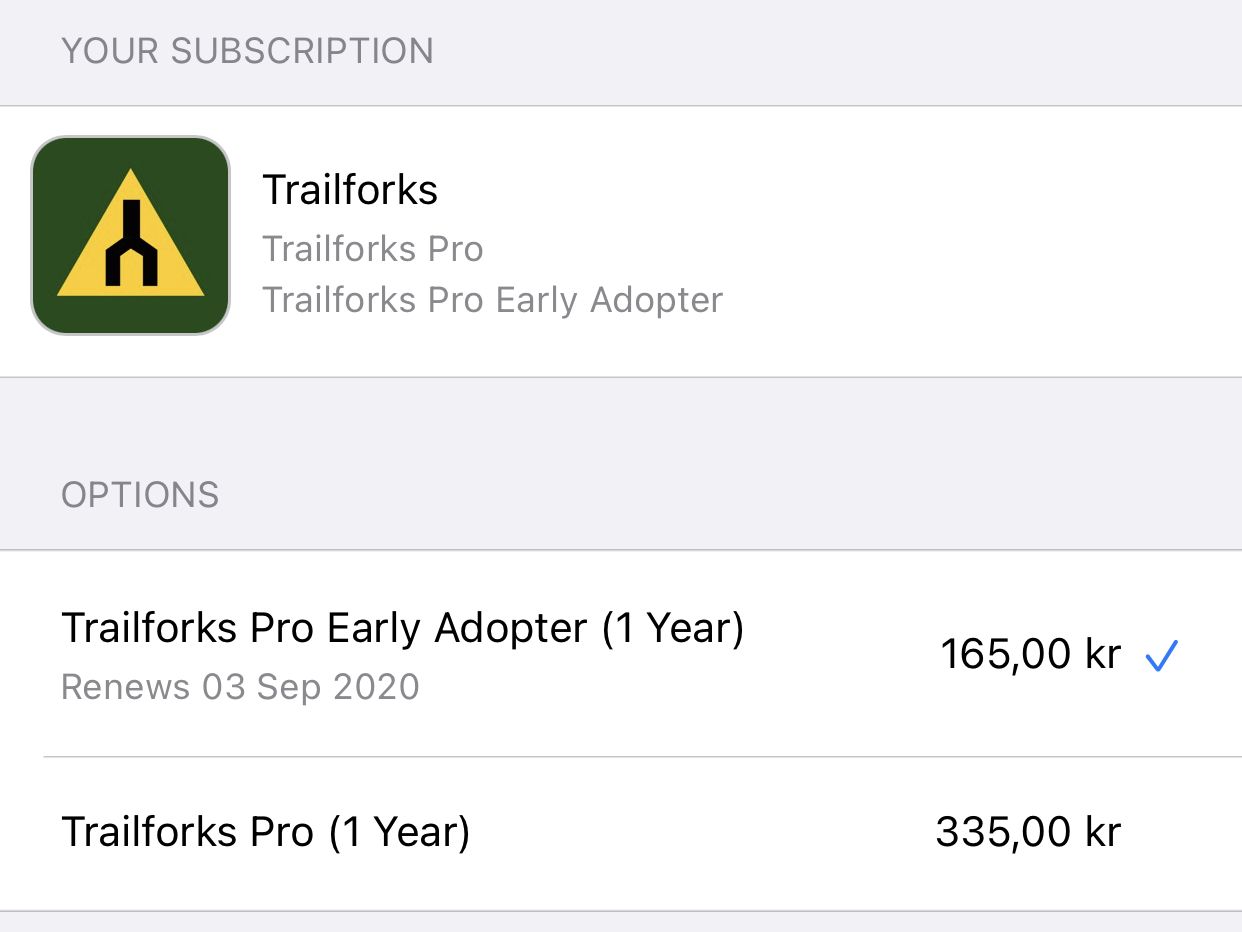The height and width of the screenshot is (932, 1242).
Task: Click the 335,00 kr price
Action: click(x=1027, y=832)
